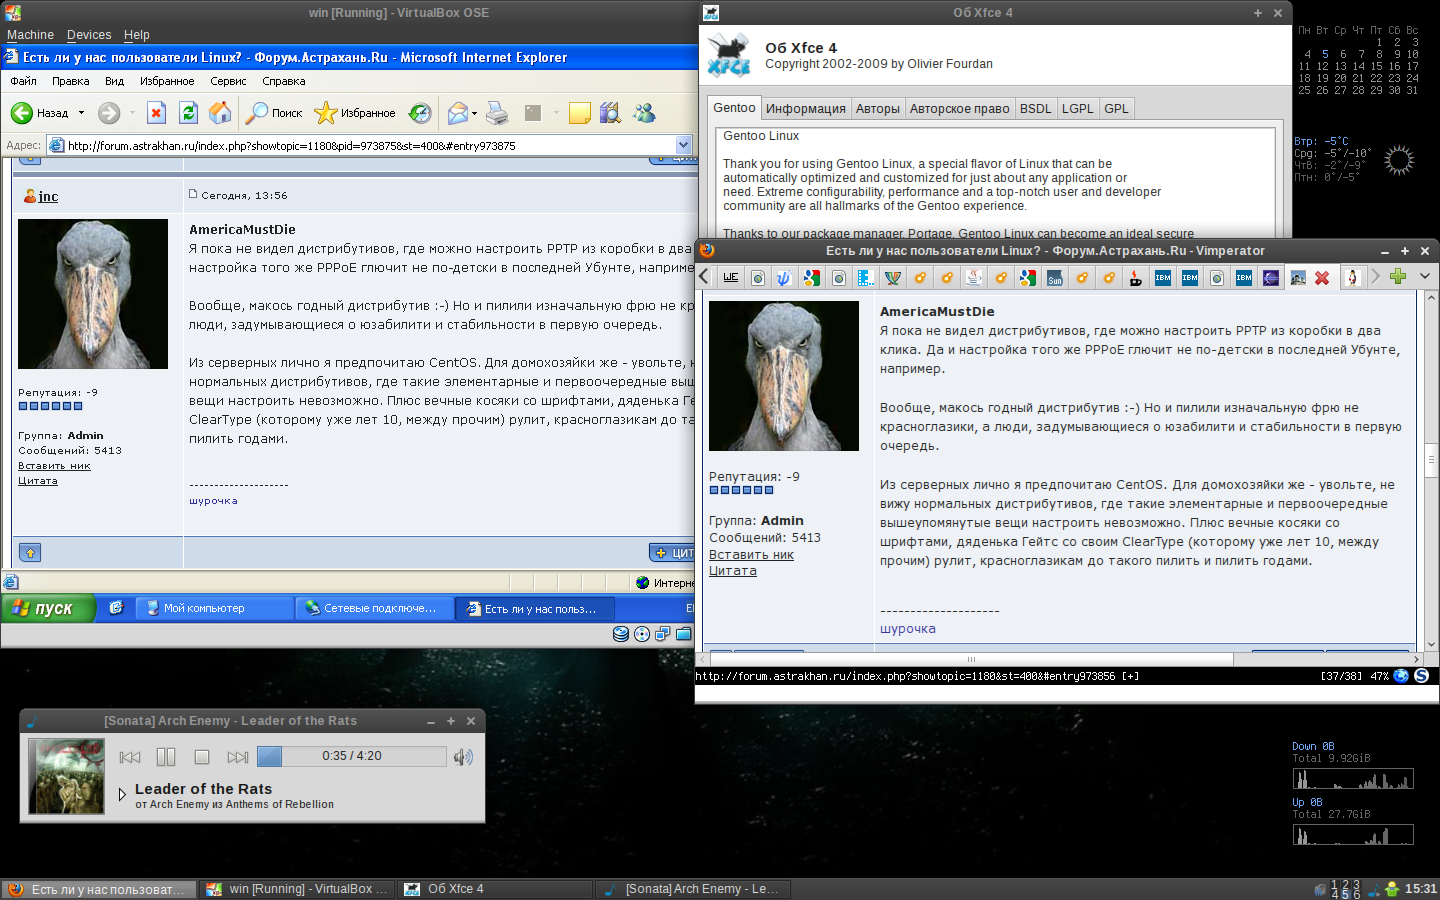Open the Правка menu in Internet Explorer
Image resolution: width=1440 pixels, height=900 pixels.
click(70, 81)
